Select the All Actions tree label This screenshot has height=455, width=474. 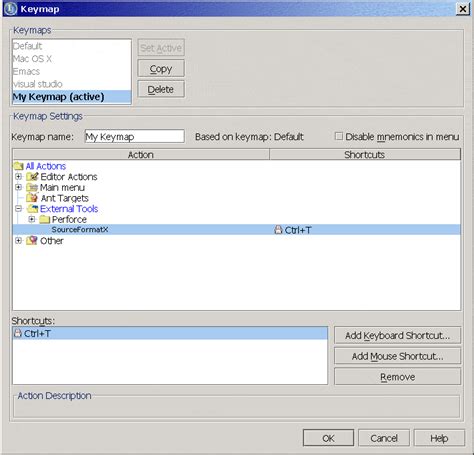[x=46, y=166]
